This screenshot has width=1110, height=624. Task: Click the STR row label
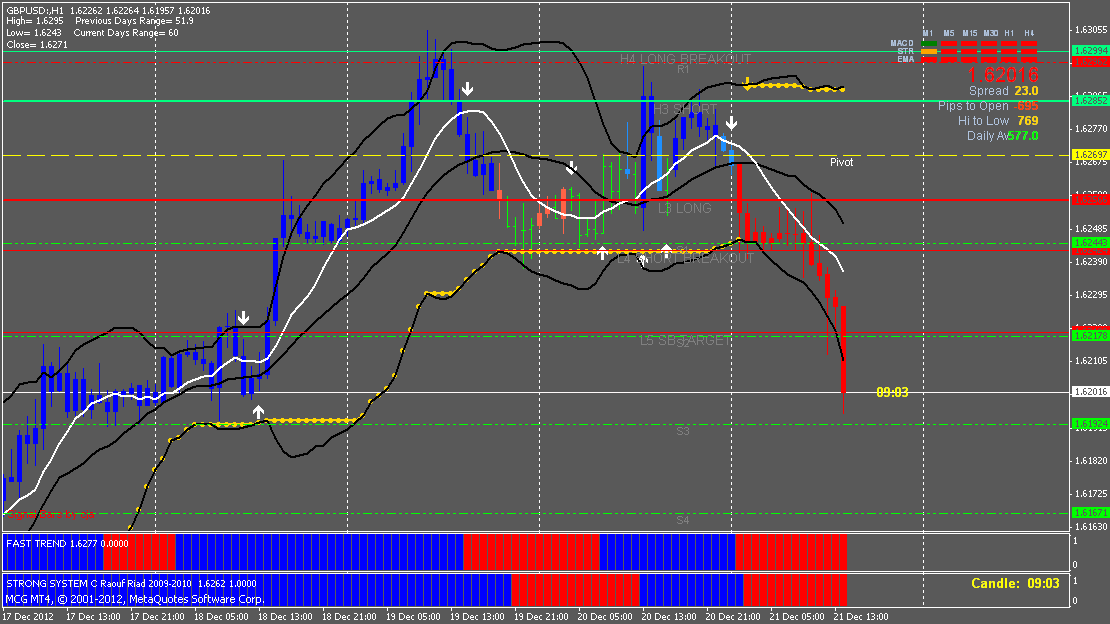[x=905, y=52]
